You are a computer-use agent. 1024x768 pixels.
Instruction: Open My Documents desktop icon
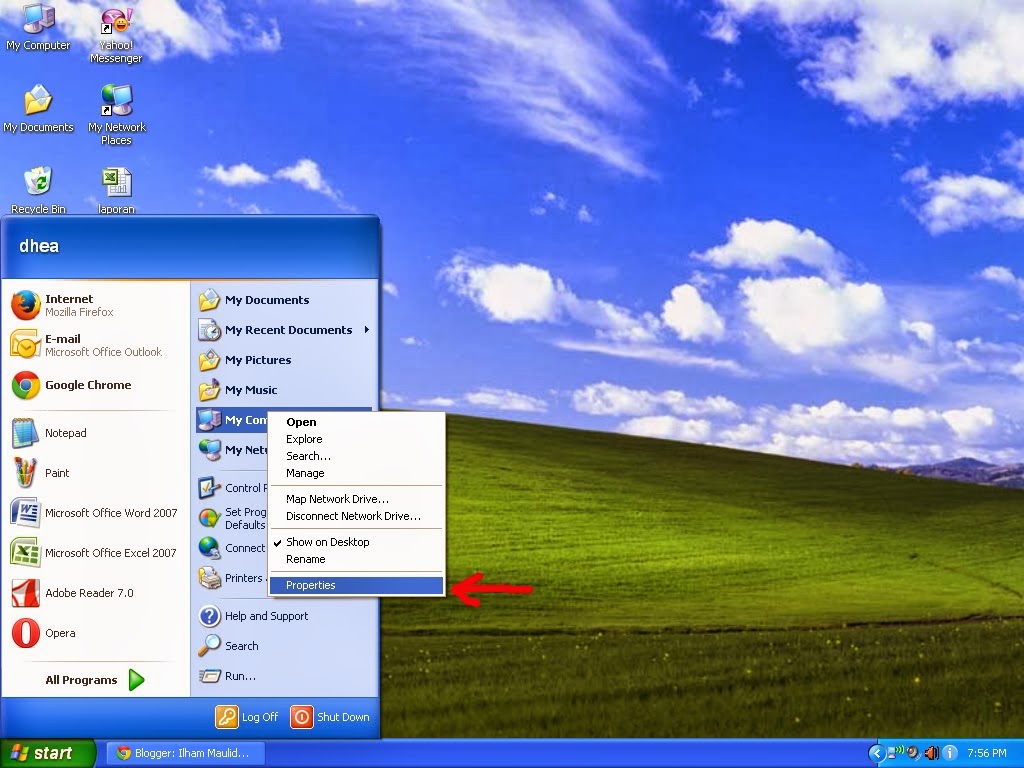tap(38, 109)
